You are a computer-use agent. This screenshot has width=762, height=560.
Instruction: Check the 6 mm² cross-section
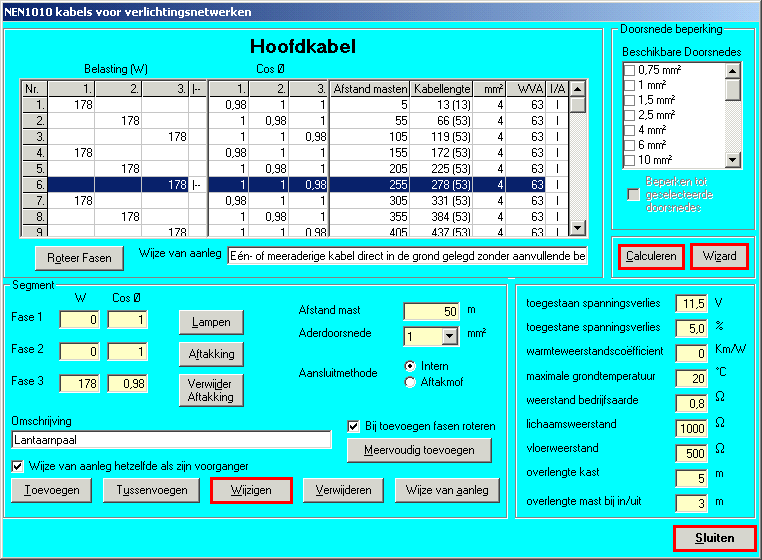tap(629, 145)
